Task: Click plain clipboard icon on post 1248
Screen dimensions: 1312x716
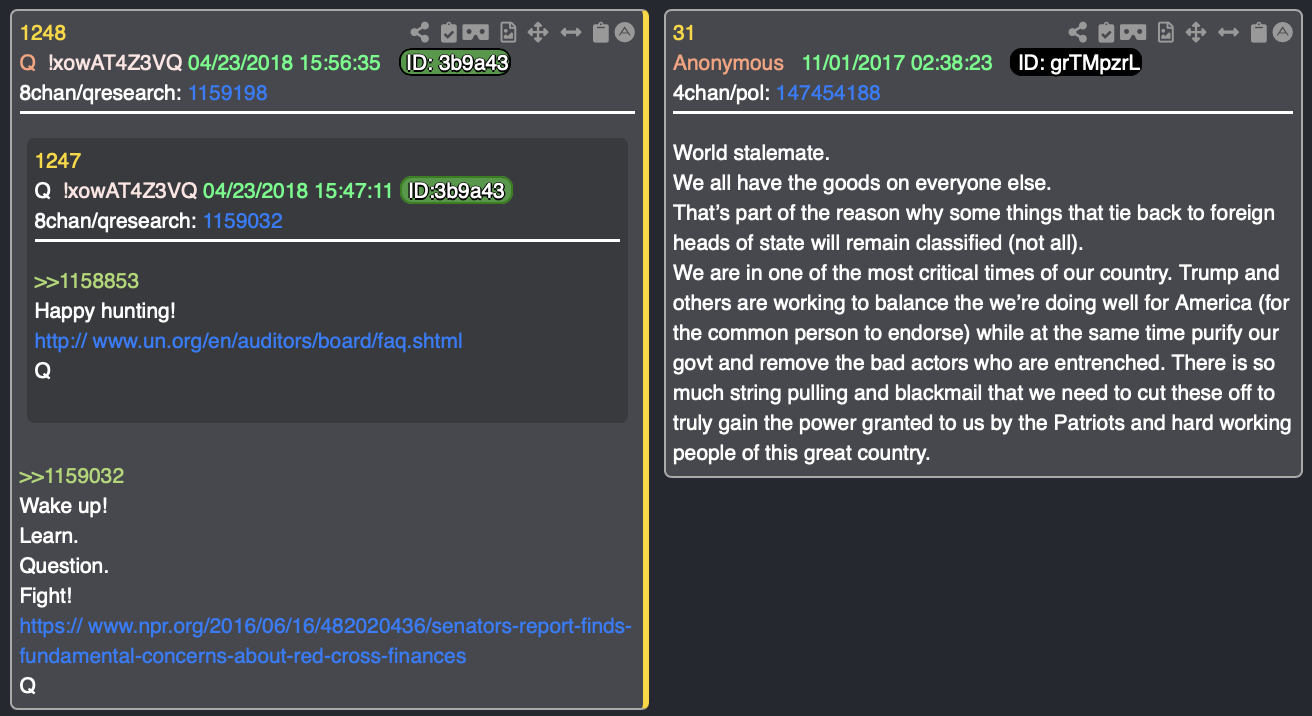Action: pos(600,32)
